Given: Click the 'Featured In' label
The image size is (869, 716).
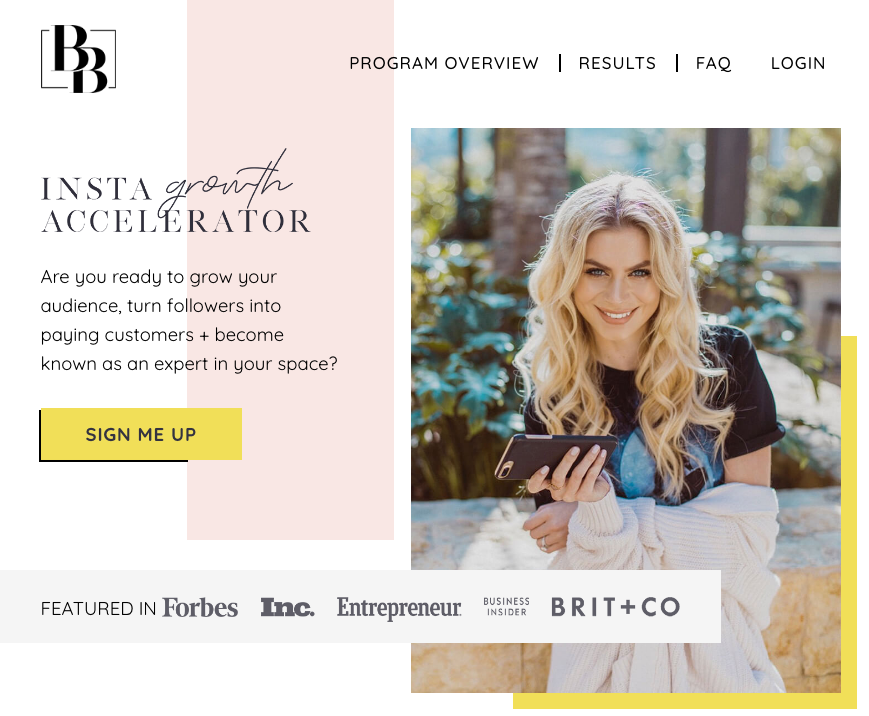Looking at the screenshot, I should click(99, 608).
